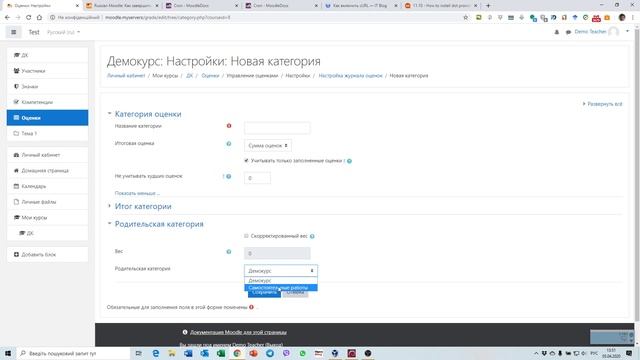
Task: Click help icon next to Скорректированный вес
Action: pyautogui.click(x=312, y=236)
